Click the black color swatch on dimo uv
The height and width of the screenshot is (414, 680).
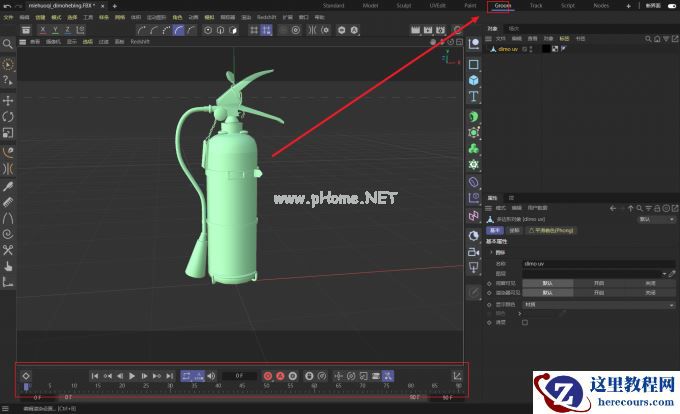(x=546, y=49)
